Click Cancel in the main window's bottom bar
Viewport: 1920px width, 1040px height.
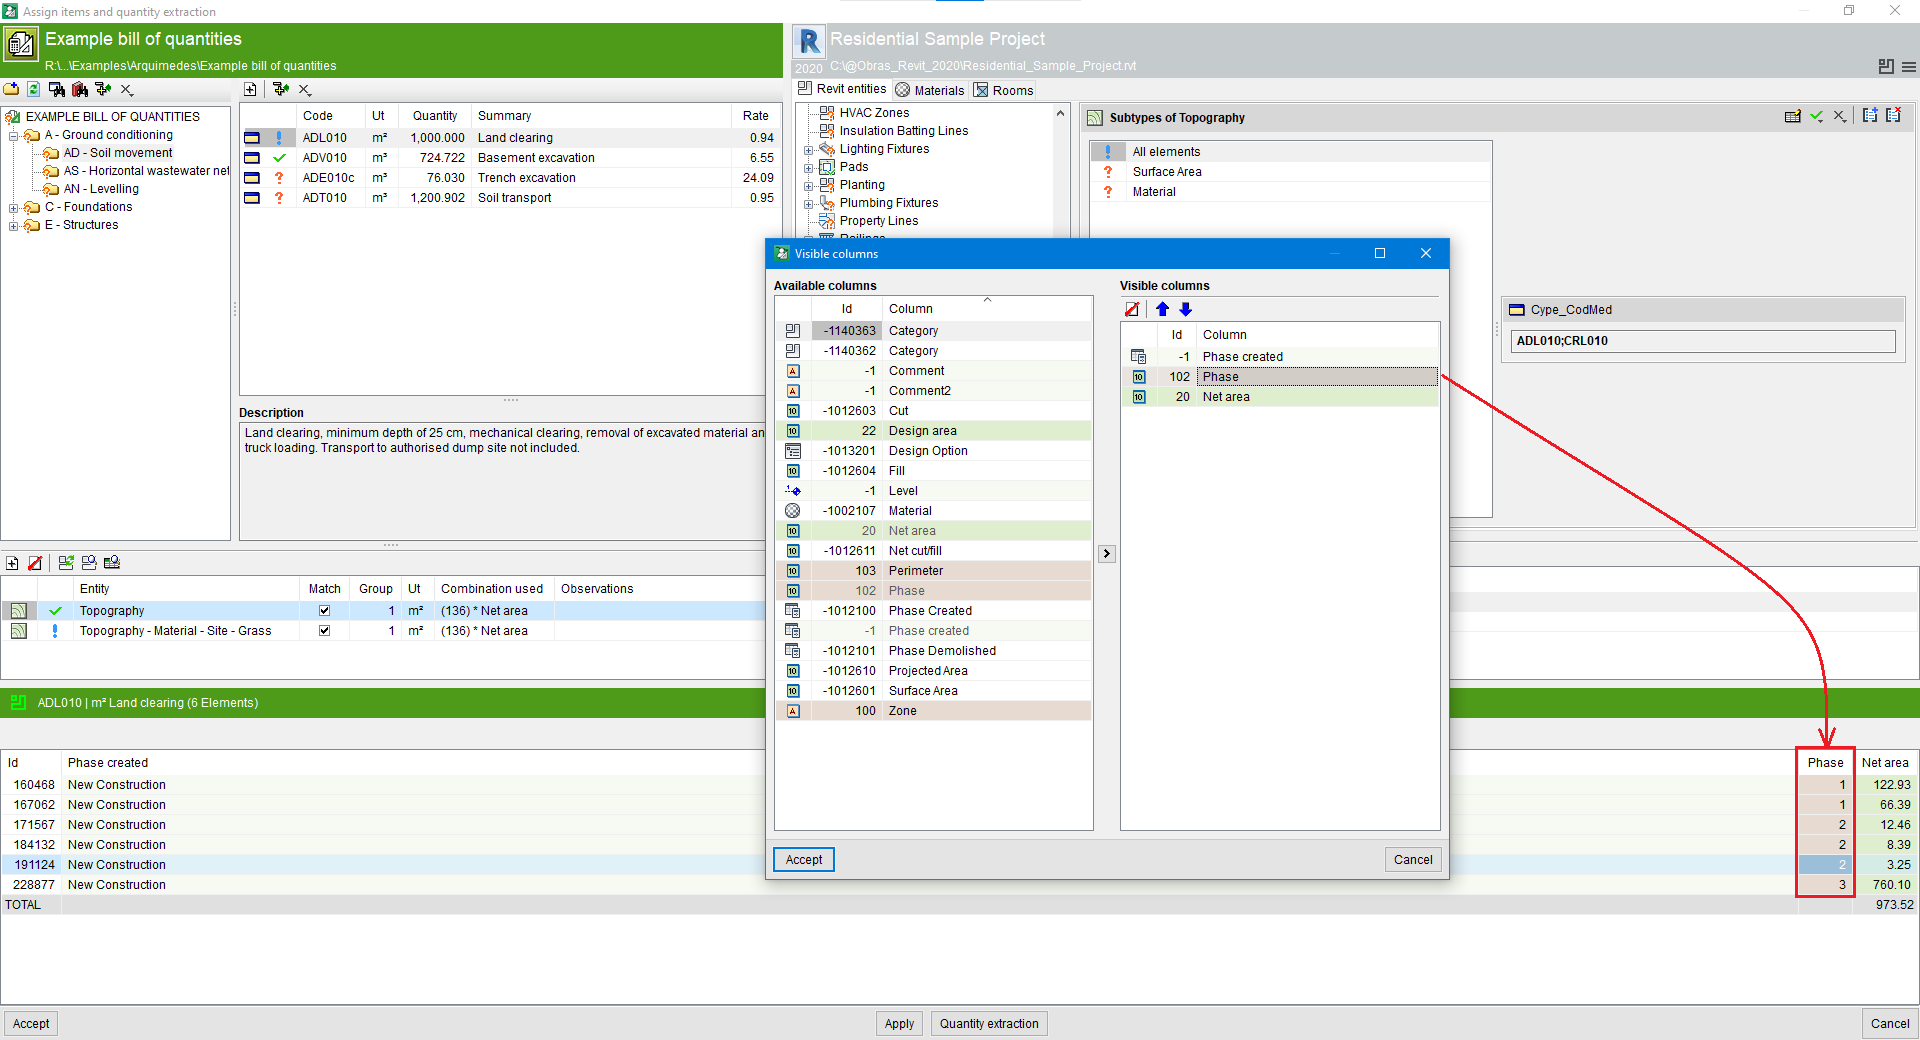coord(1890,1023)
